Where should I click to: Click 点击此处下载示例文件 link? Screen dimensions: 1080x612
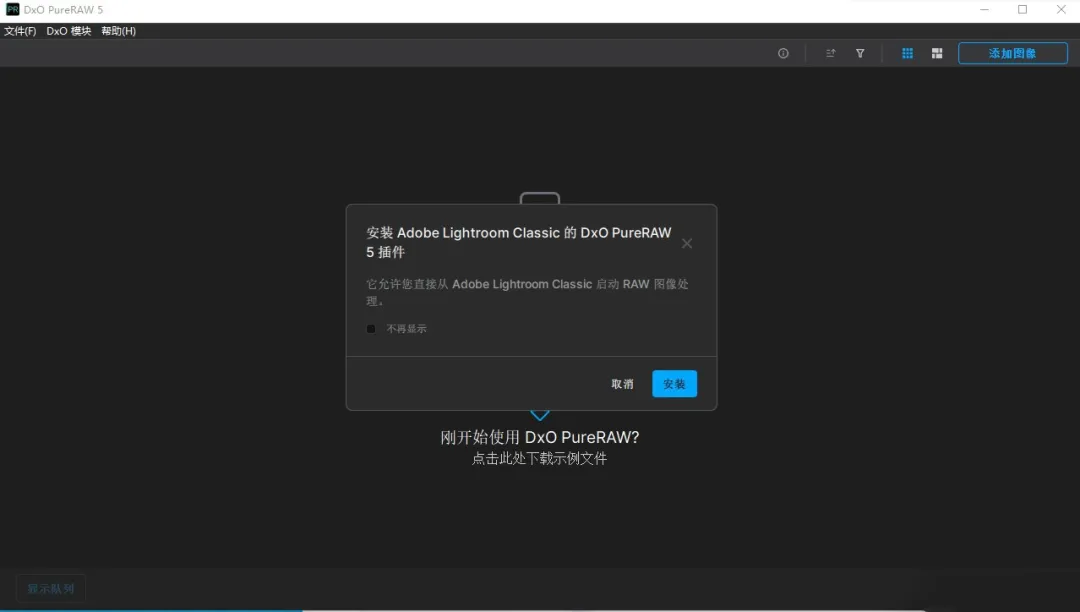[x=539, y=458]
